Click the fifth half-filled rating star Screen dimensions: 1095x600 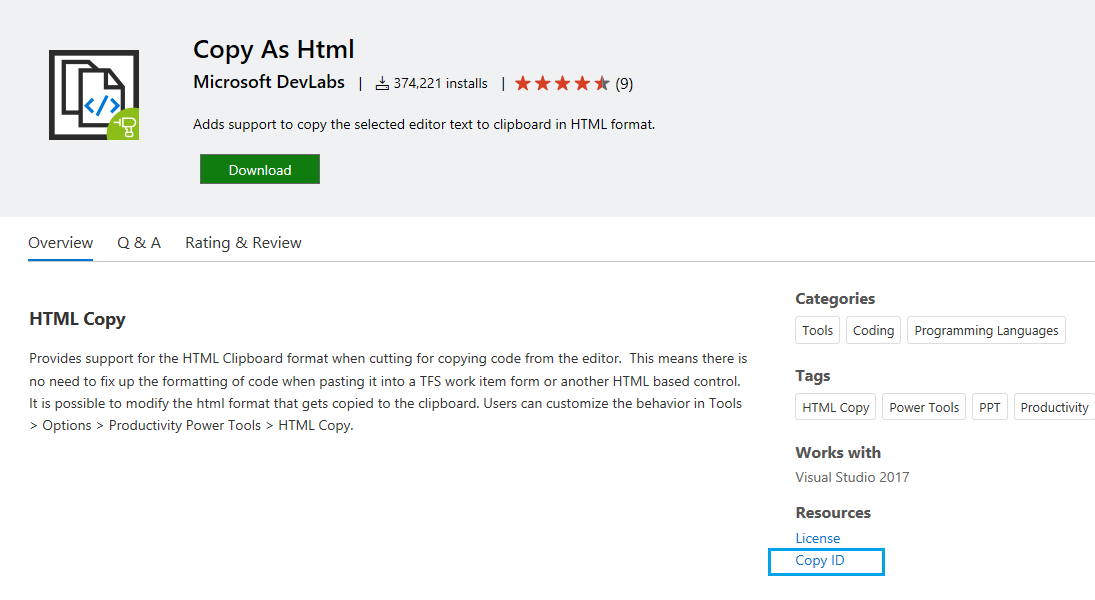602,84
